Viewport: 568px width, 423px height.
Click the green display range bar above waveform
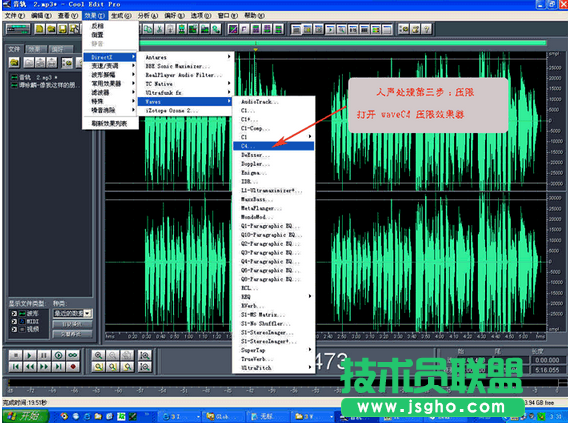(x=343, y=43)
